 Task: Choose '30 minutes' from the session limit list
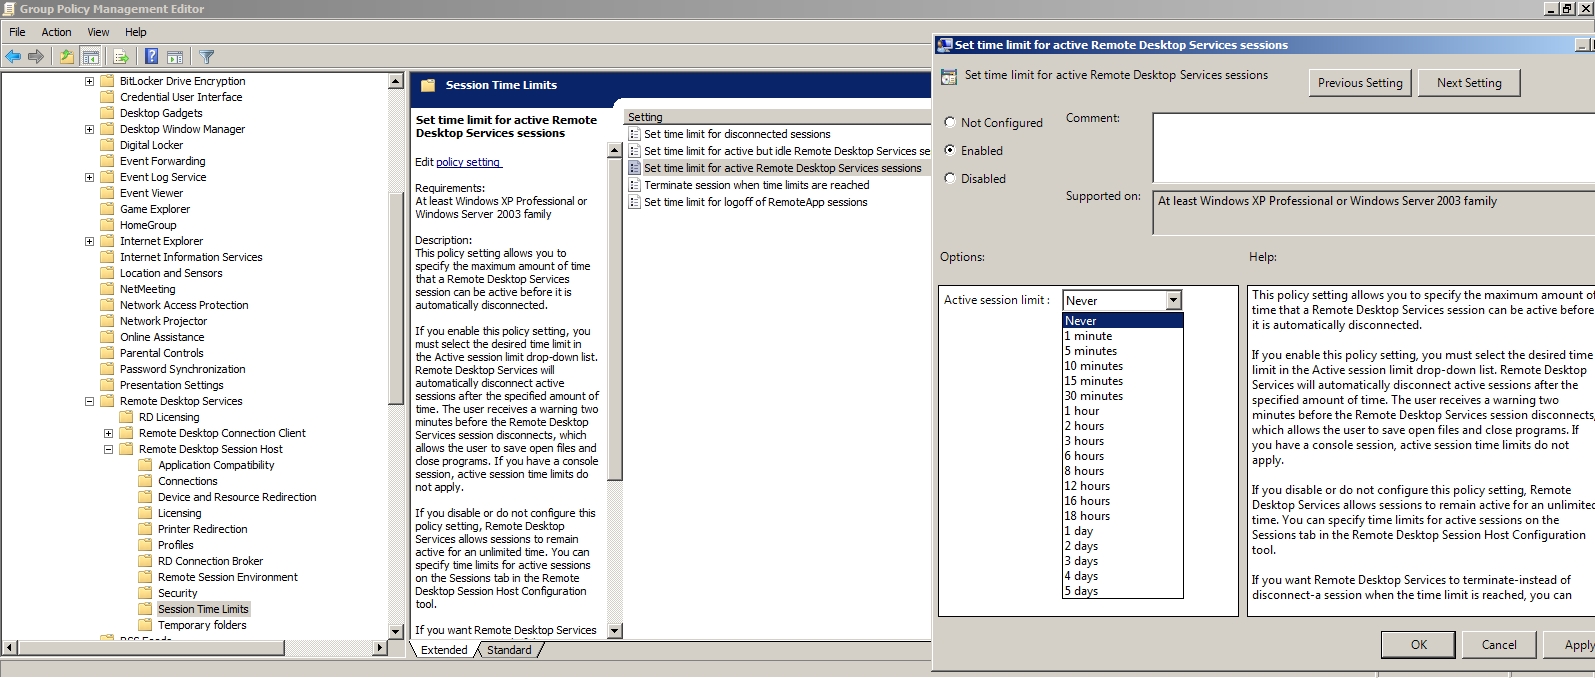tap(1122, 396)
